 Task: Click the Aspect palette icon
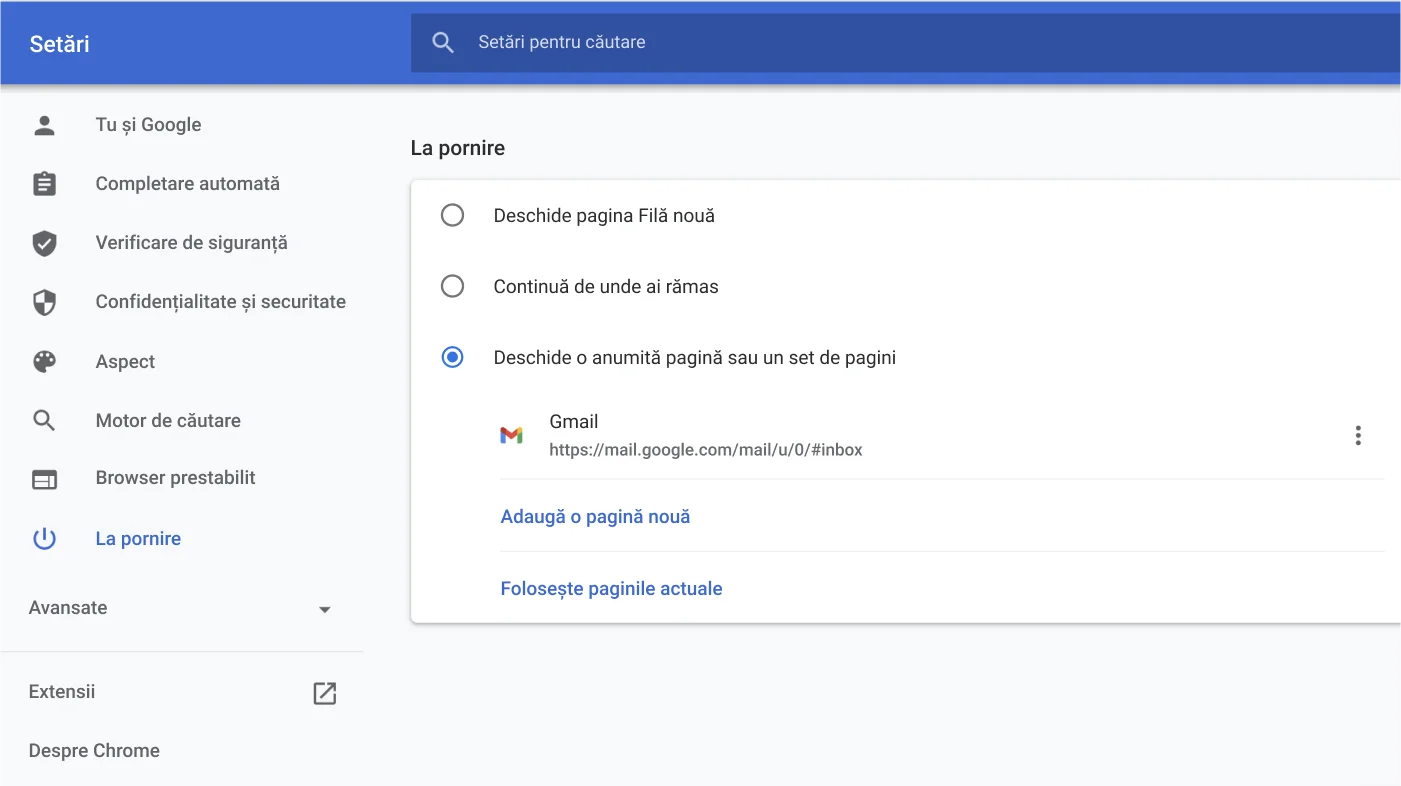point(44,361)
